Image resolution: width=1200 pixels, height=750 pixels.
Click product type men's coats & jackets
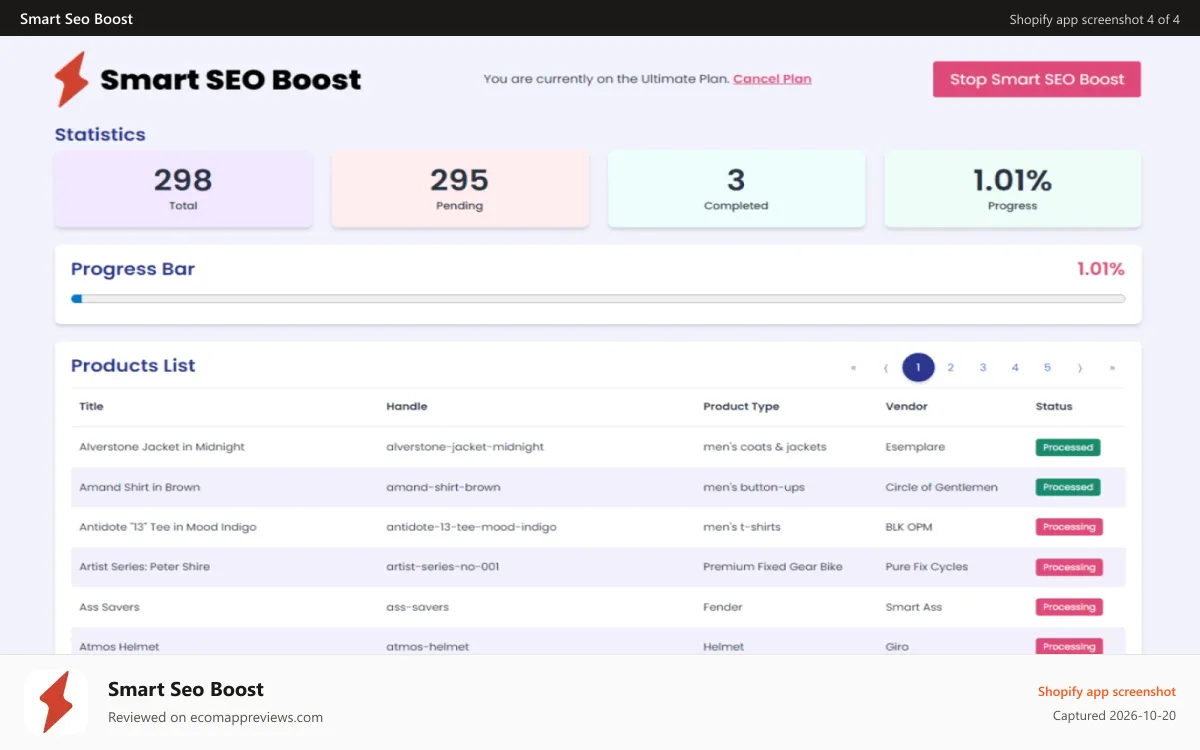pos(765,447)
